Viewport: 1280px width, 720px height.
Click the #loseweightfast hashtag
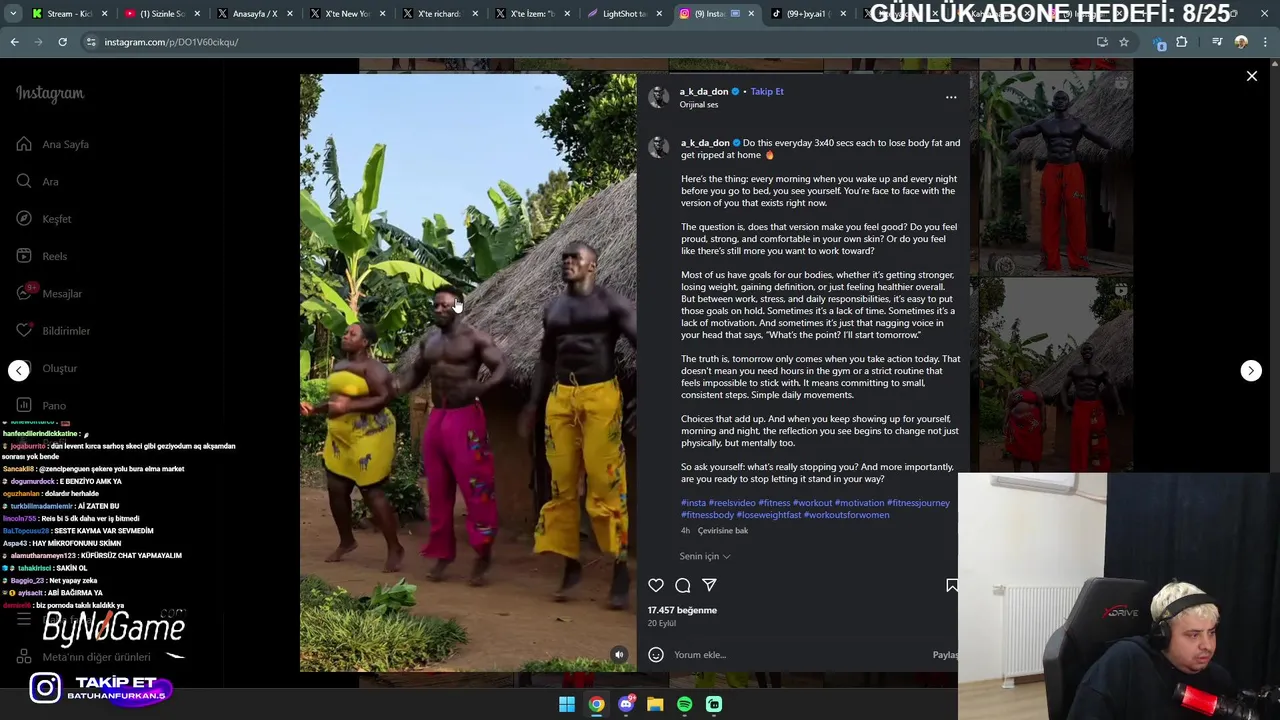coord(769,515)
